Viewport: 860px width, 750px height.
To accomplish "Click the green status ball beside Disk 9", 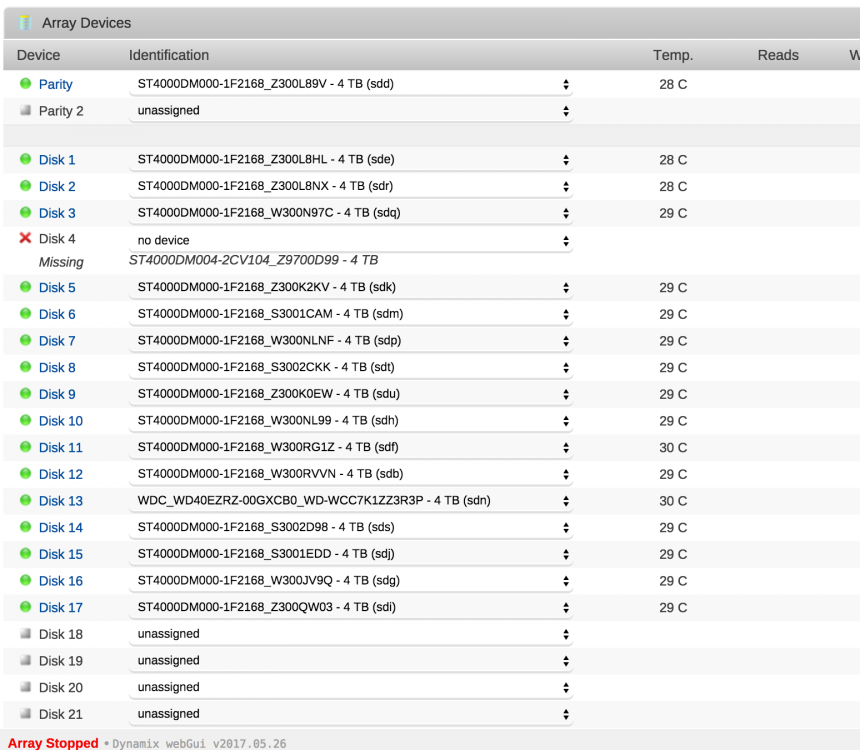I will [x=25, y=393].
